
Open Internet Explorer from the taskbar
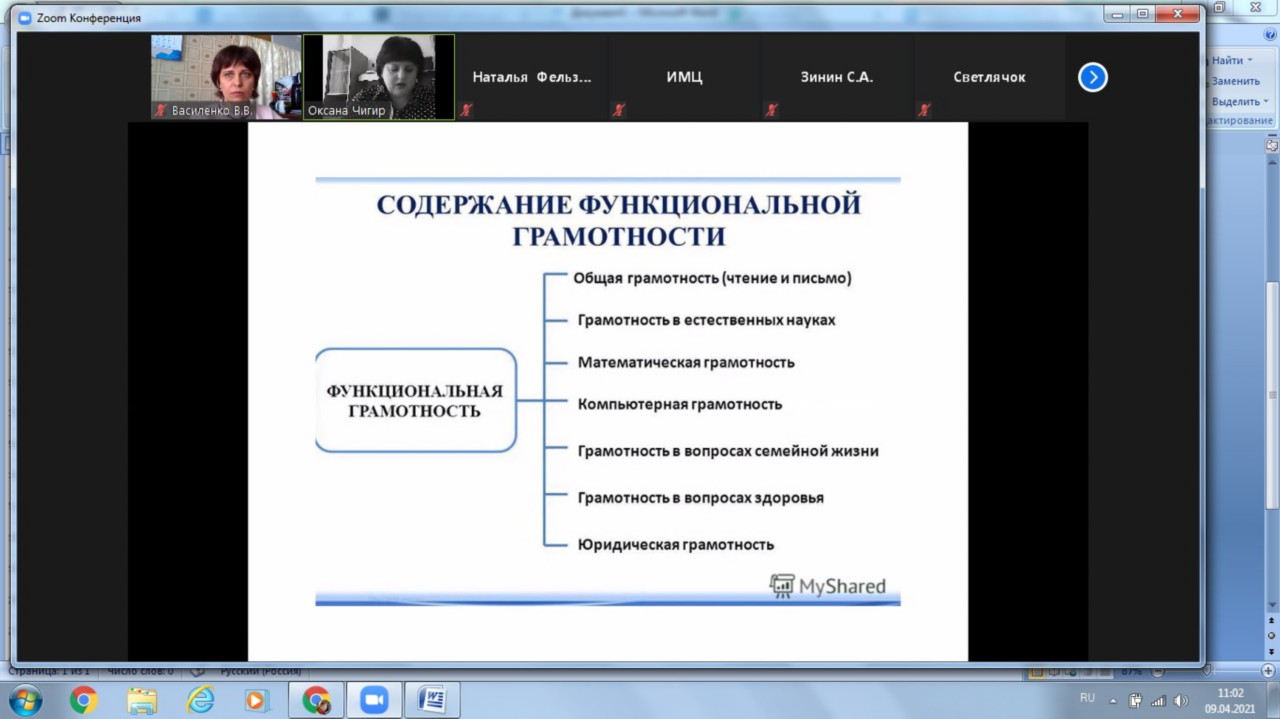(200, 700)
